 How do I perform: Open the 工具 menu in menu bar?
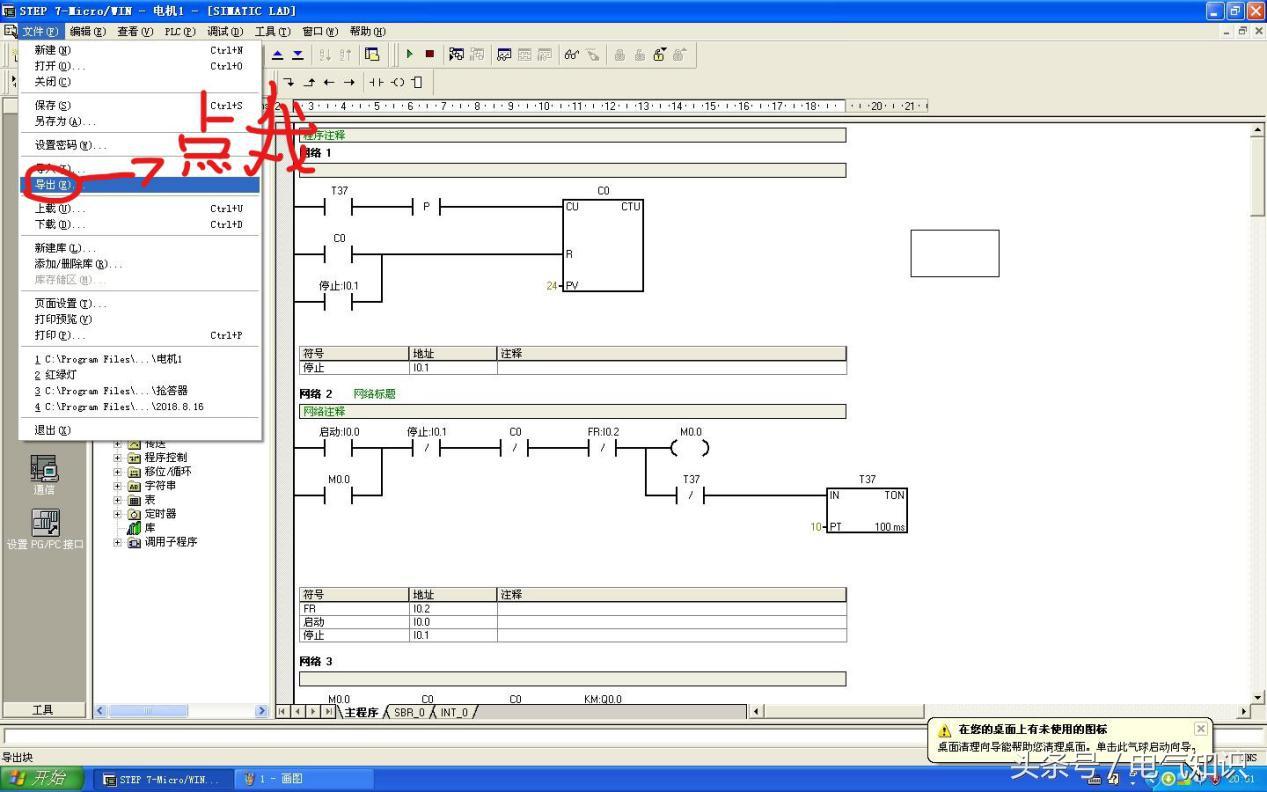coord(273,31)
